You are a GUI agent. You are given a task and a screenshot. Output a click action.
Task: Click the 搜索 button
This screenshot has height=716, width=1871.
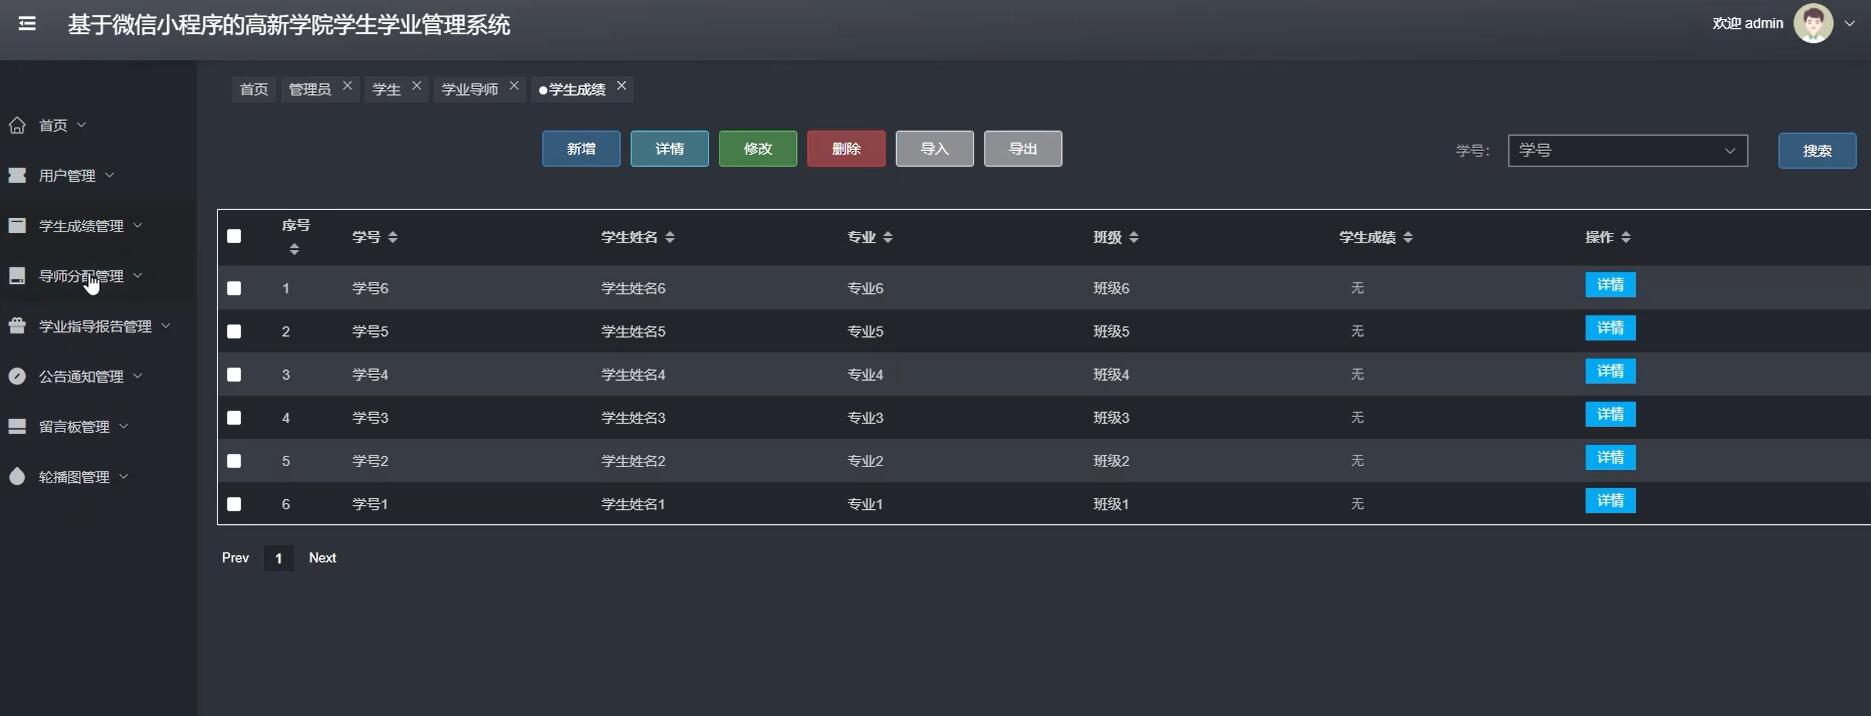1817,151
